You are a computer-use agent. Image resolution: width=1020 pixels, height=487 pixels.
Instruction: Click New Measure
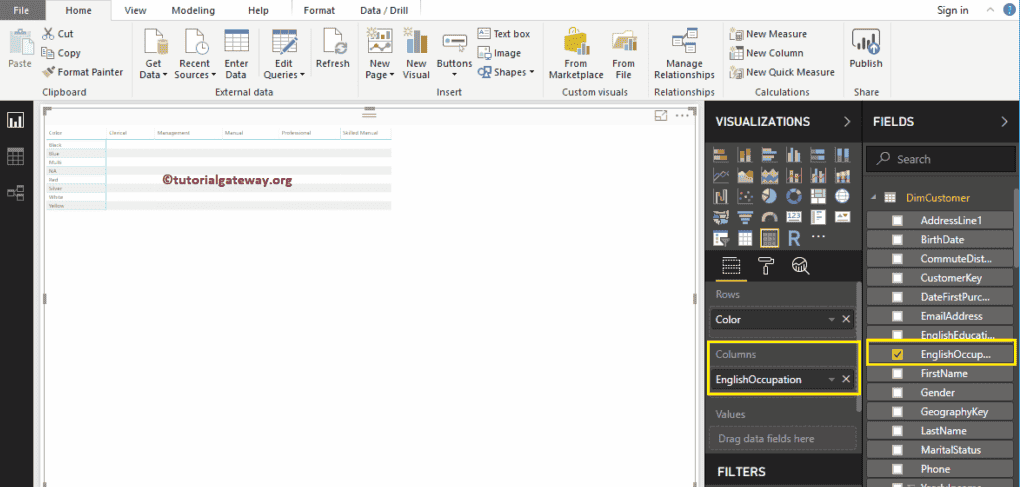coord(768,34)
